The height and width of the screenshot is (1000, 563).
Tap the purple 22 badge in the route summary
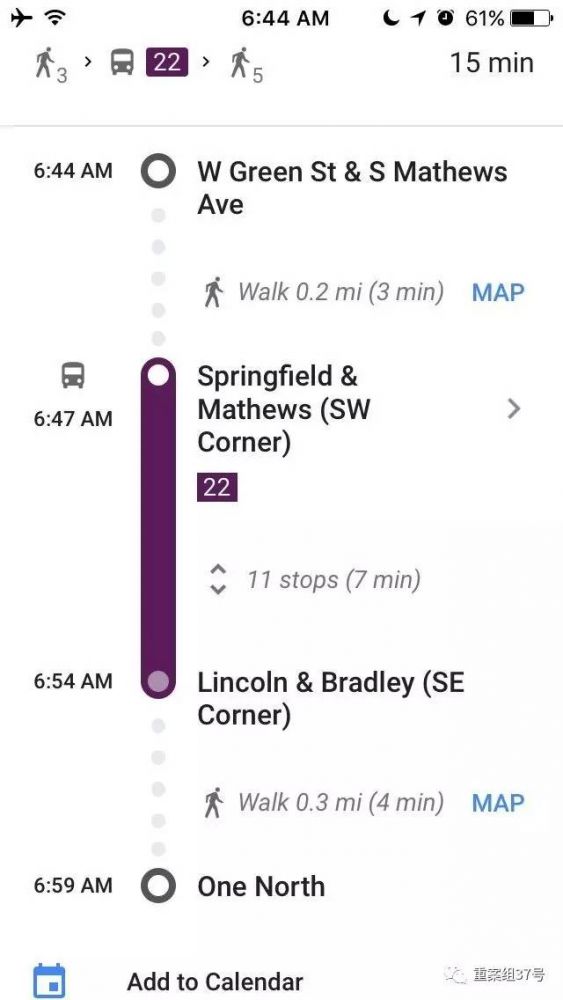[x=167, y=62]
